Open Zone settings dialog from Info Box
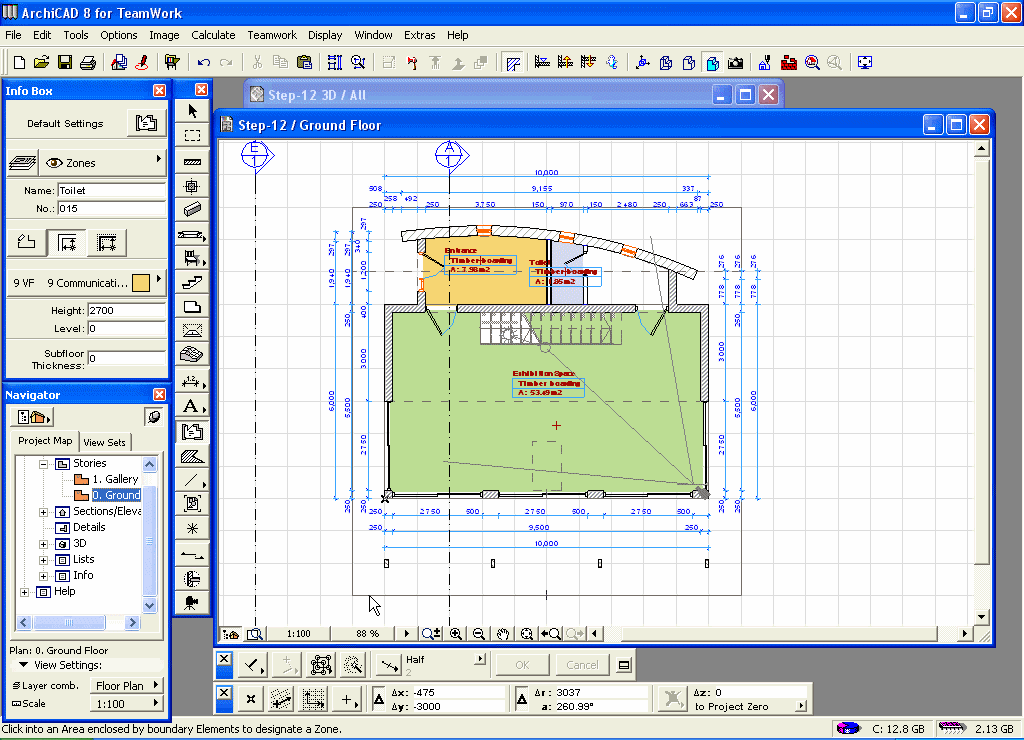The width and height of the screenshot is (1024, 740). (146, 124)
